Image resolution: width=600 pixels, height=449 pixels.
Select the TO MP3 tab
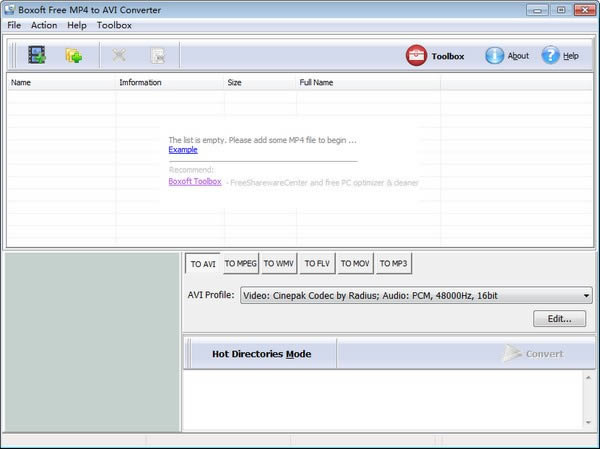[393, 263]
